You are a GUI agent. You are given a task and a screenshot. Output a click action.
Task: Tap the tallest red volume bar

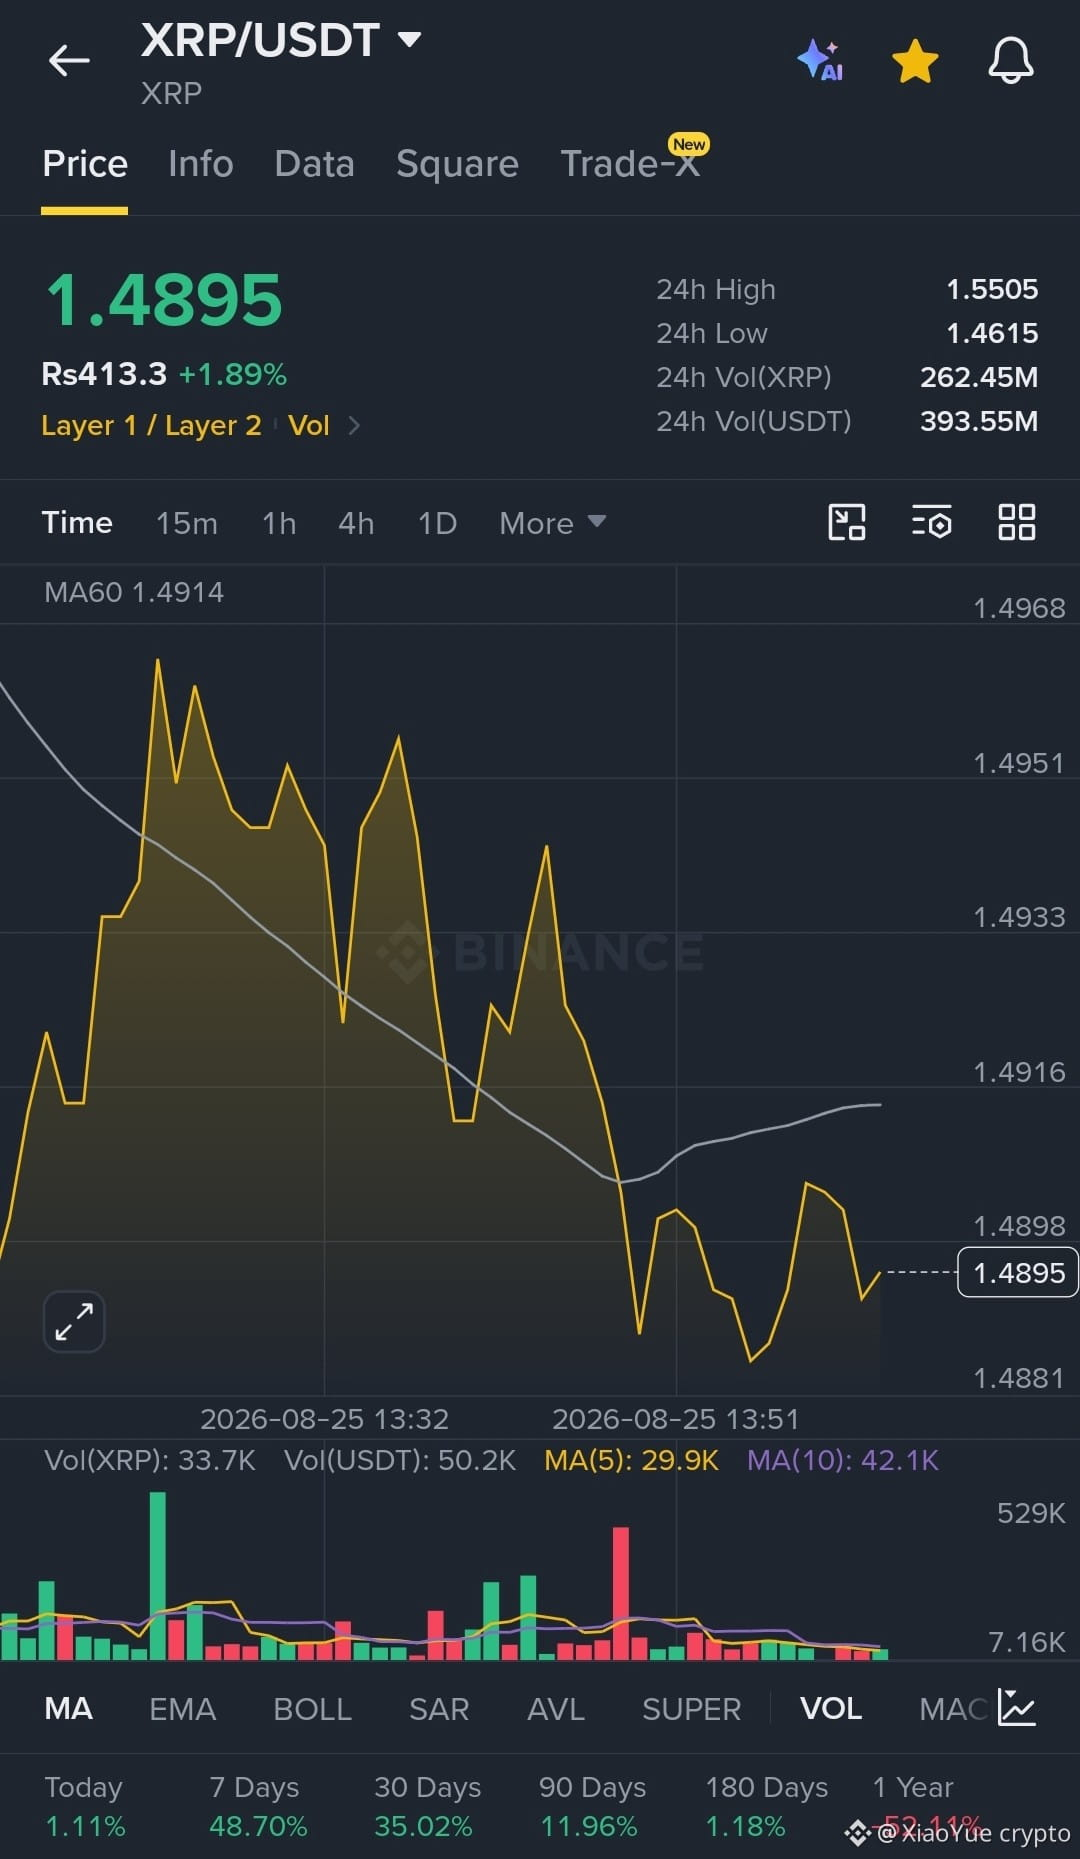[621, 1593]
